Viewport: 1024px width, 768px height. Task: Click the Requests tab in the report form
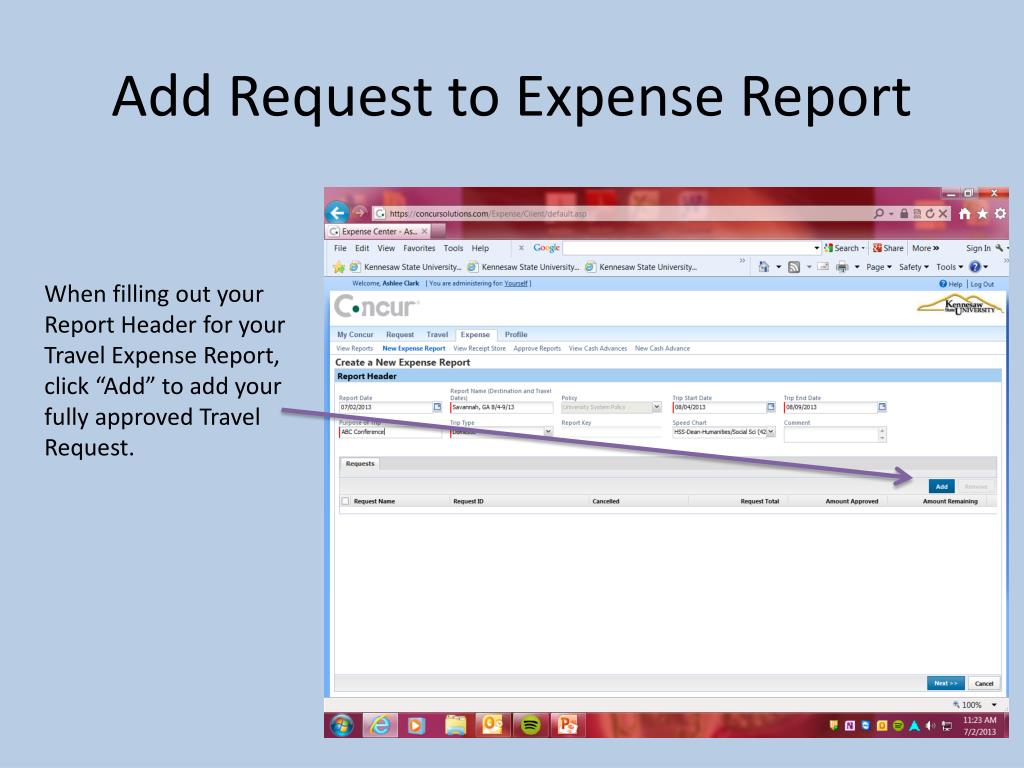pyautogui.click(x=360, y=464)
